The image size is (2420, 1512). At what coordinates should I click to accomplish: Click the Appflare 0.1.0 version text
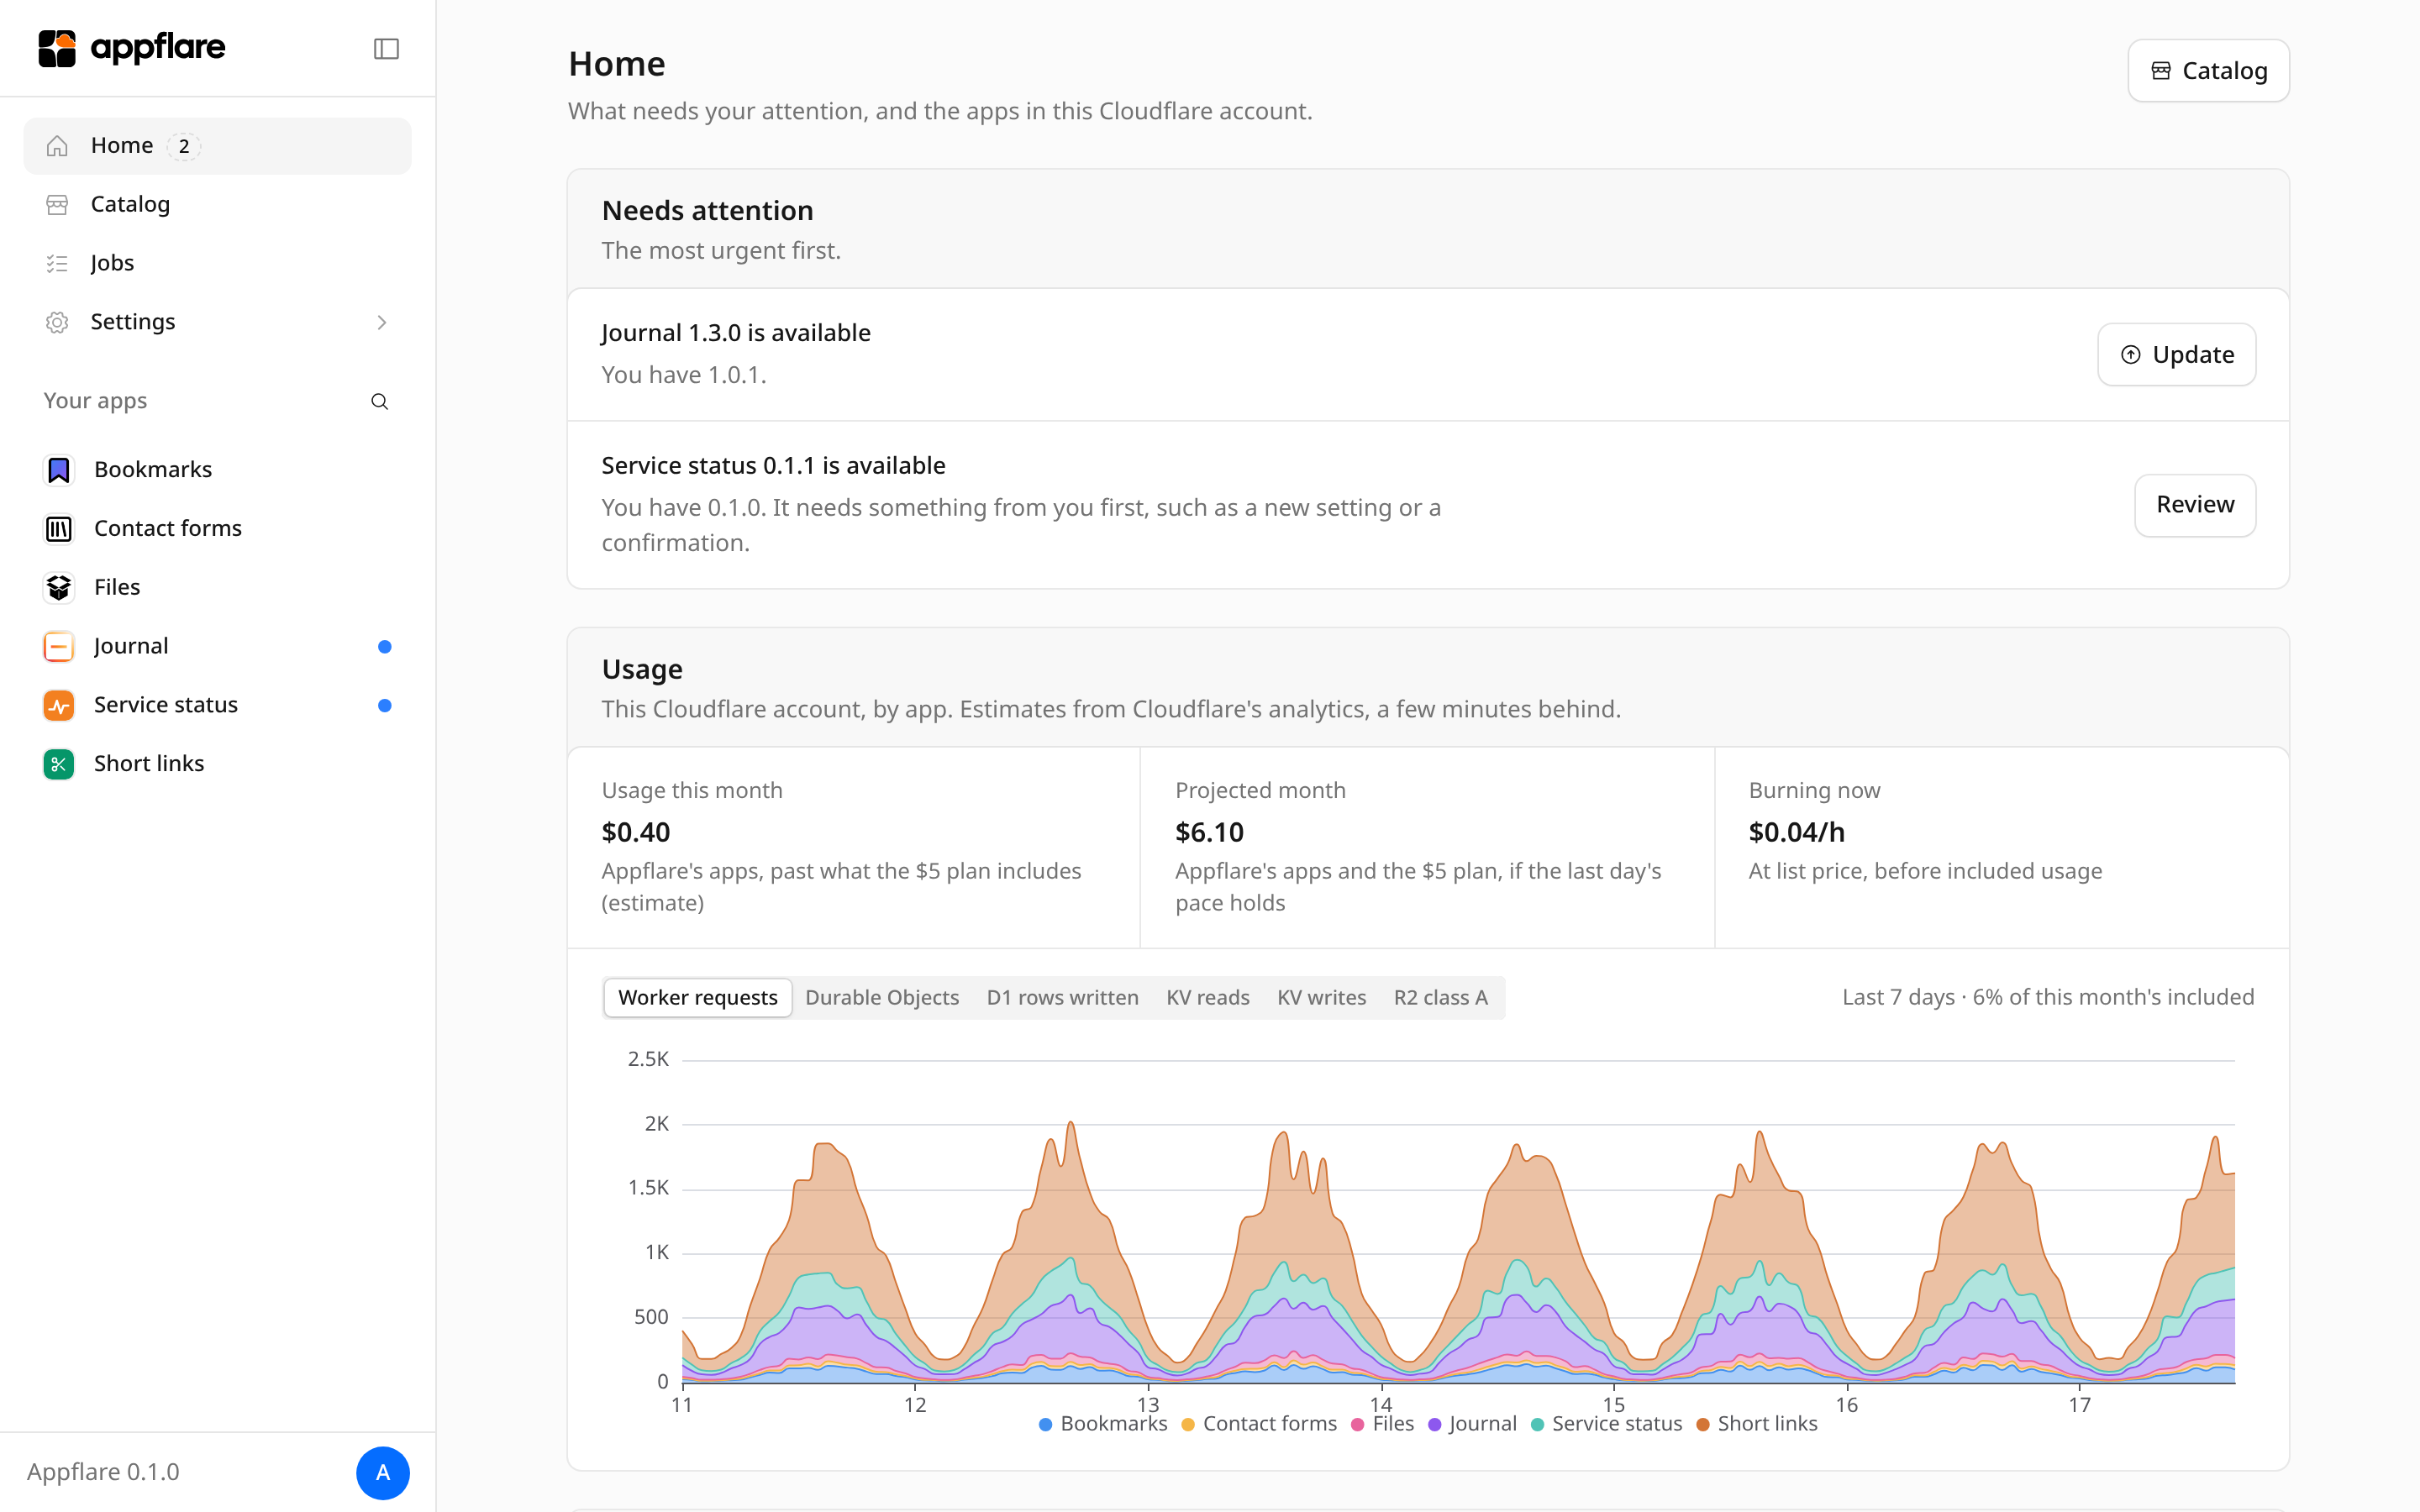103,1472
